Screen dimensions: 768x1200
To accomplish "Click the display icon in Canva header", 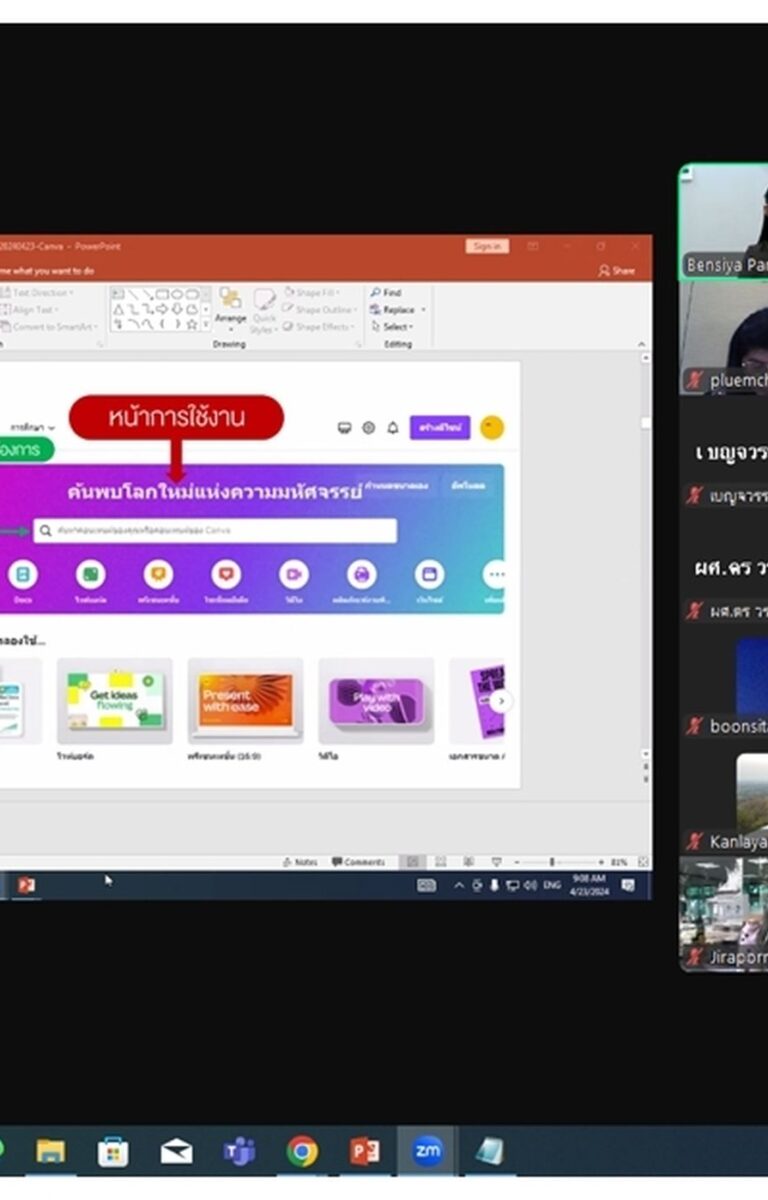I will [x=345, y=428].
